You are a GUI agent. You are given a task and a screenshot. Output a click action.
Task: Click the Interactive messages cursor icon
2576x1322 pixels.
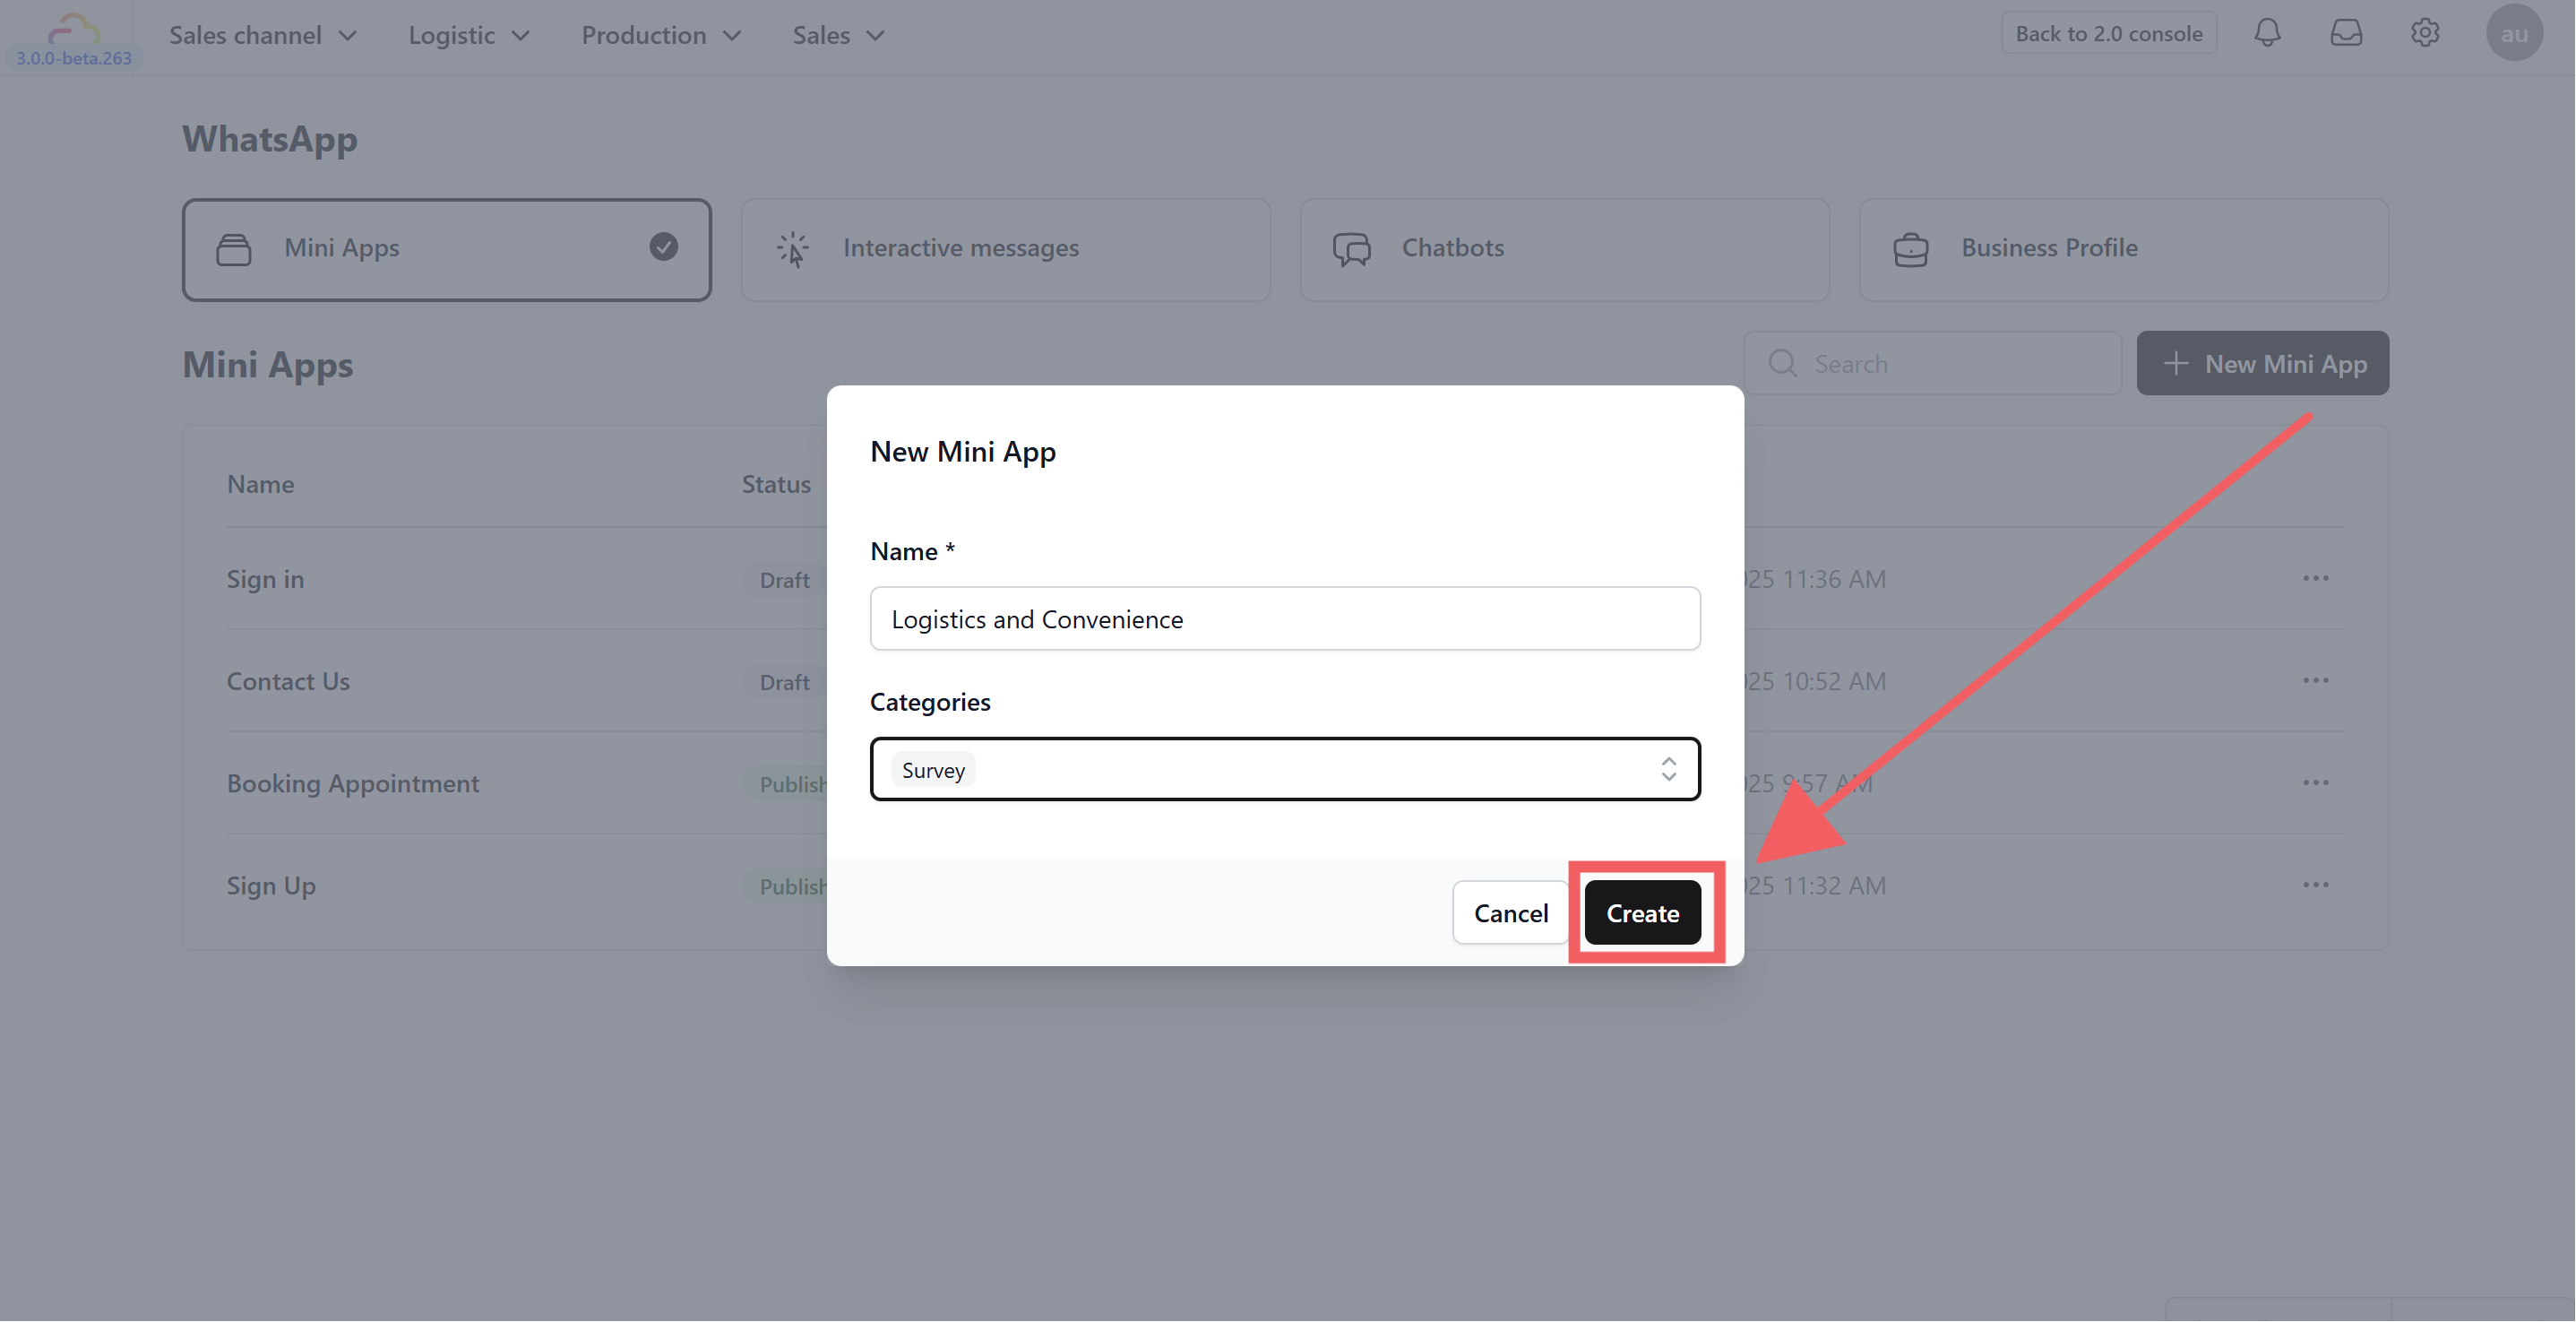click(793, 249)
